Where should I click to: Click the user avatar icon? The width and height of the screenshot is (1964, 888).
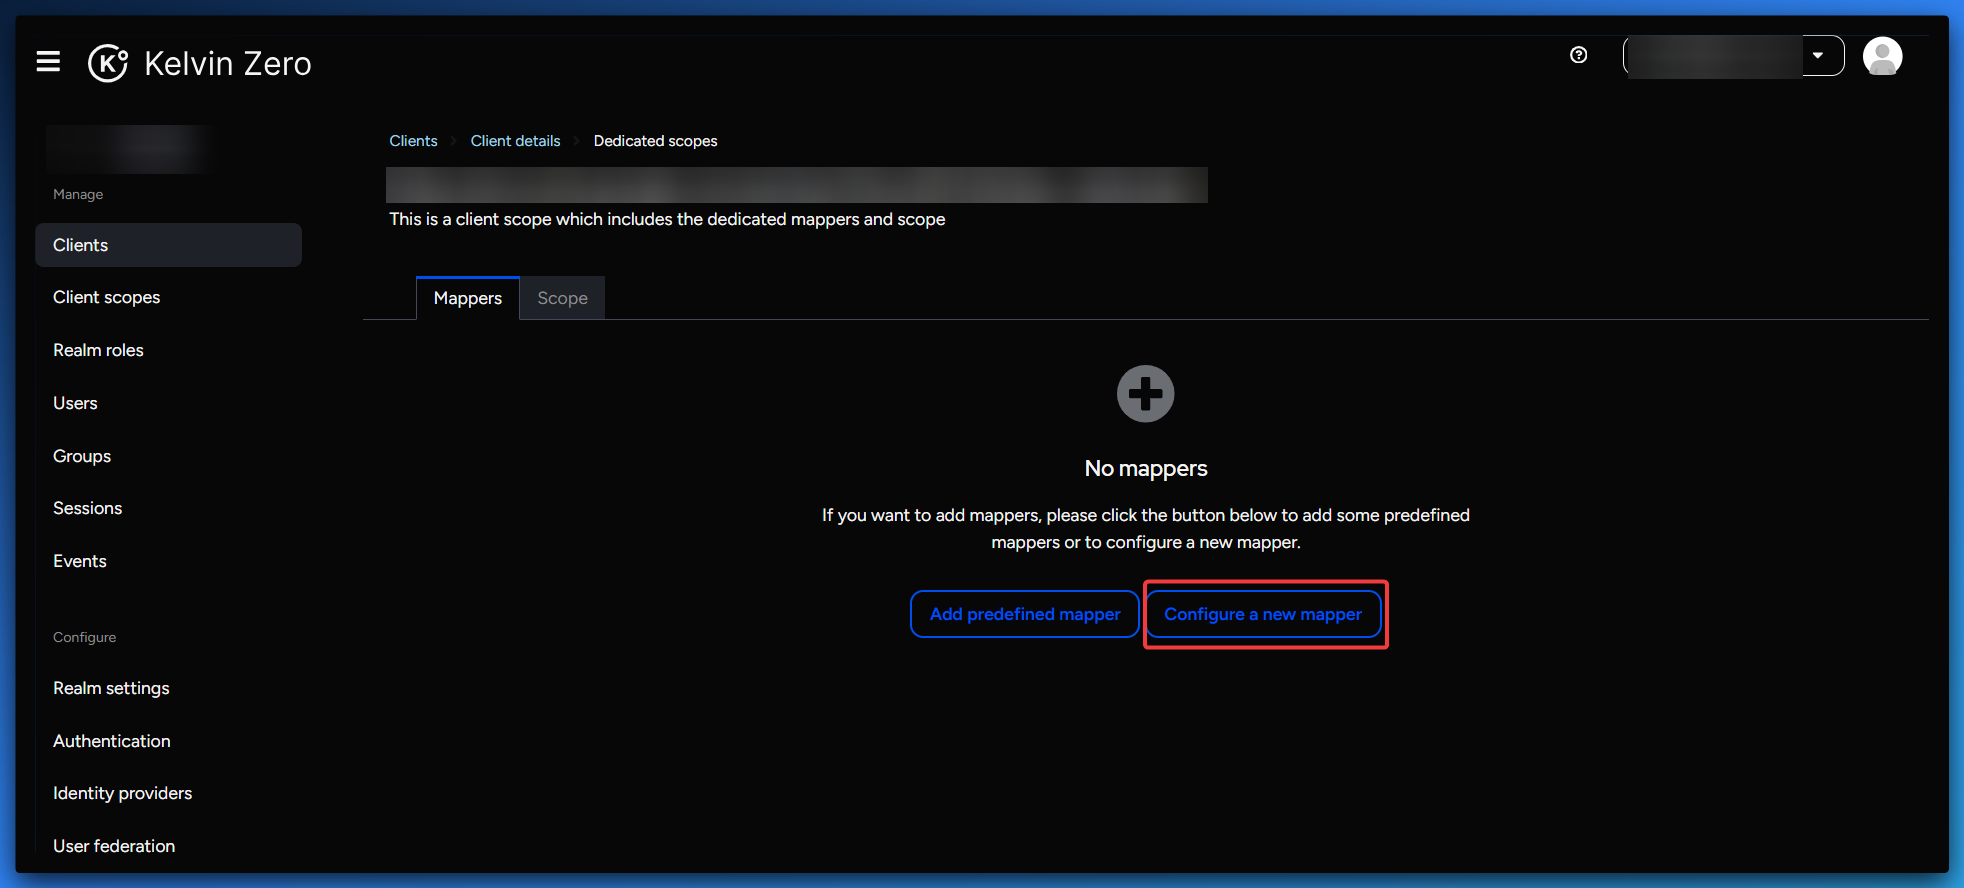click(1881, 56)
